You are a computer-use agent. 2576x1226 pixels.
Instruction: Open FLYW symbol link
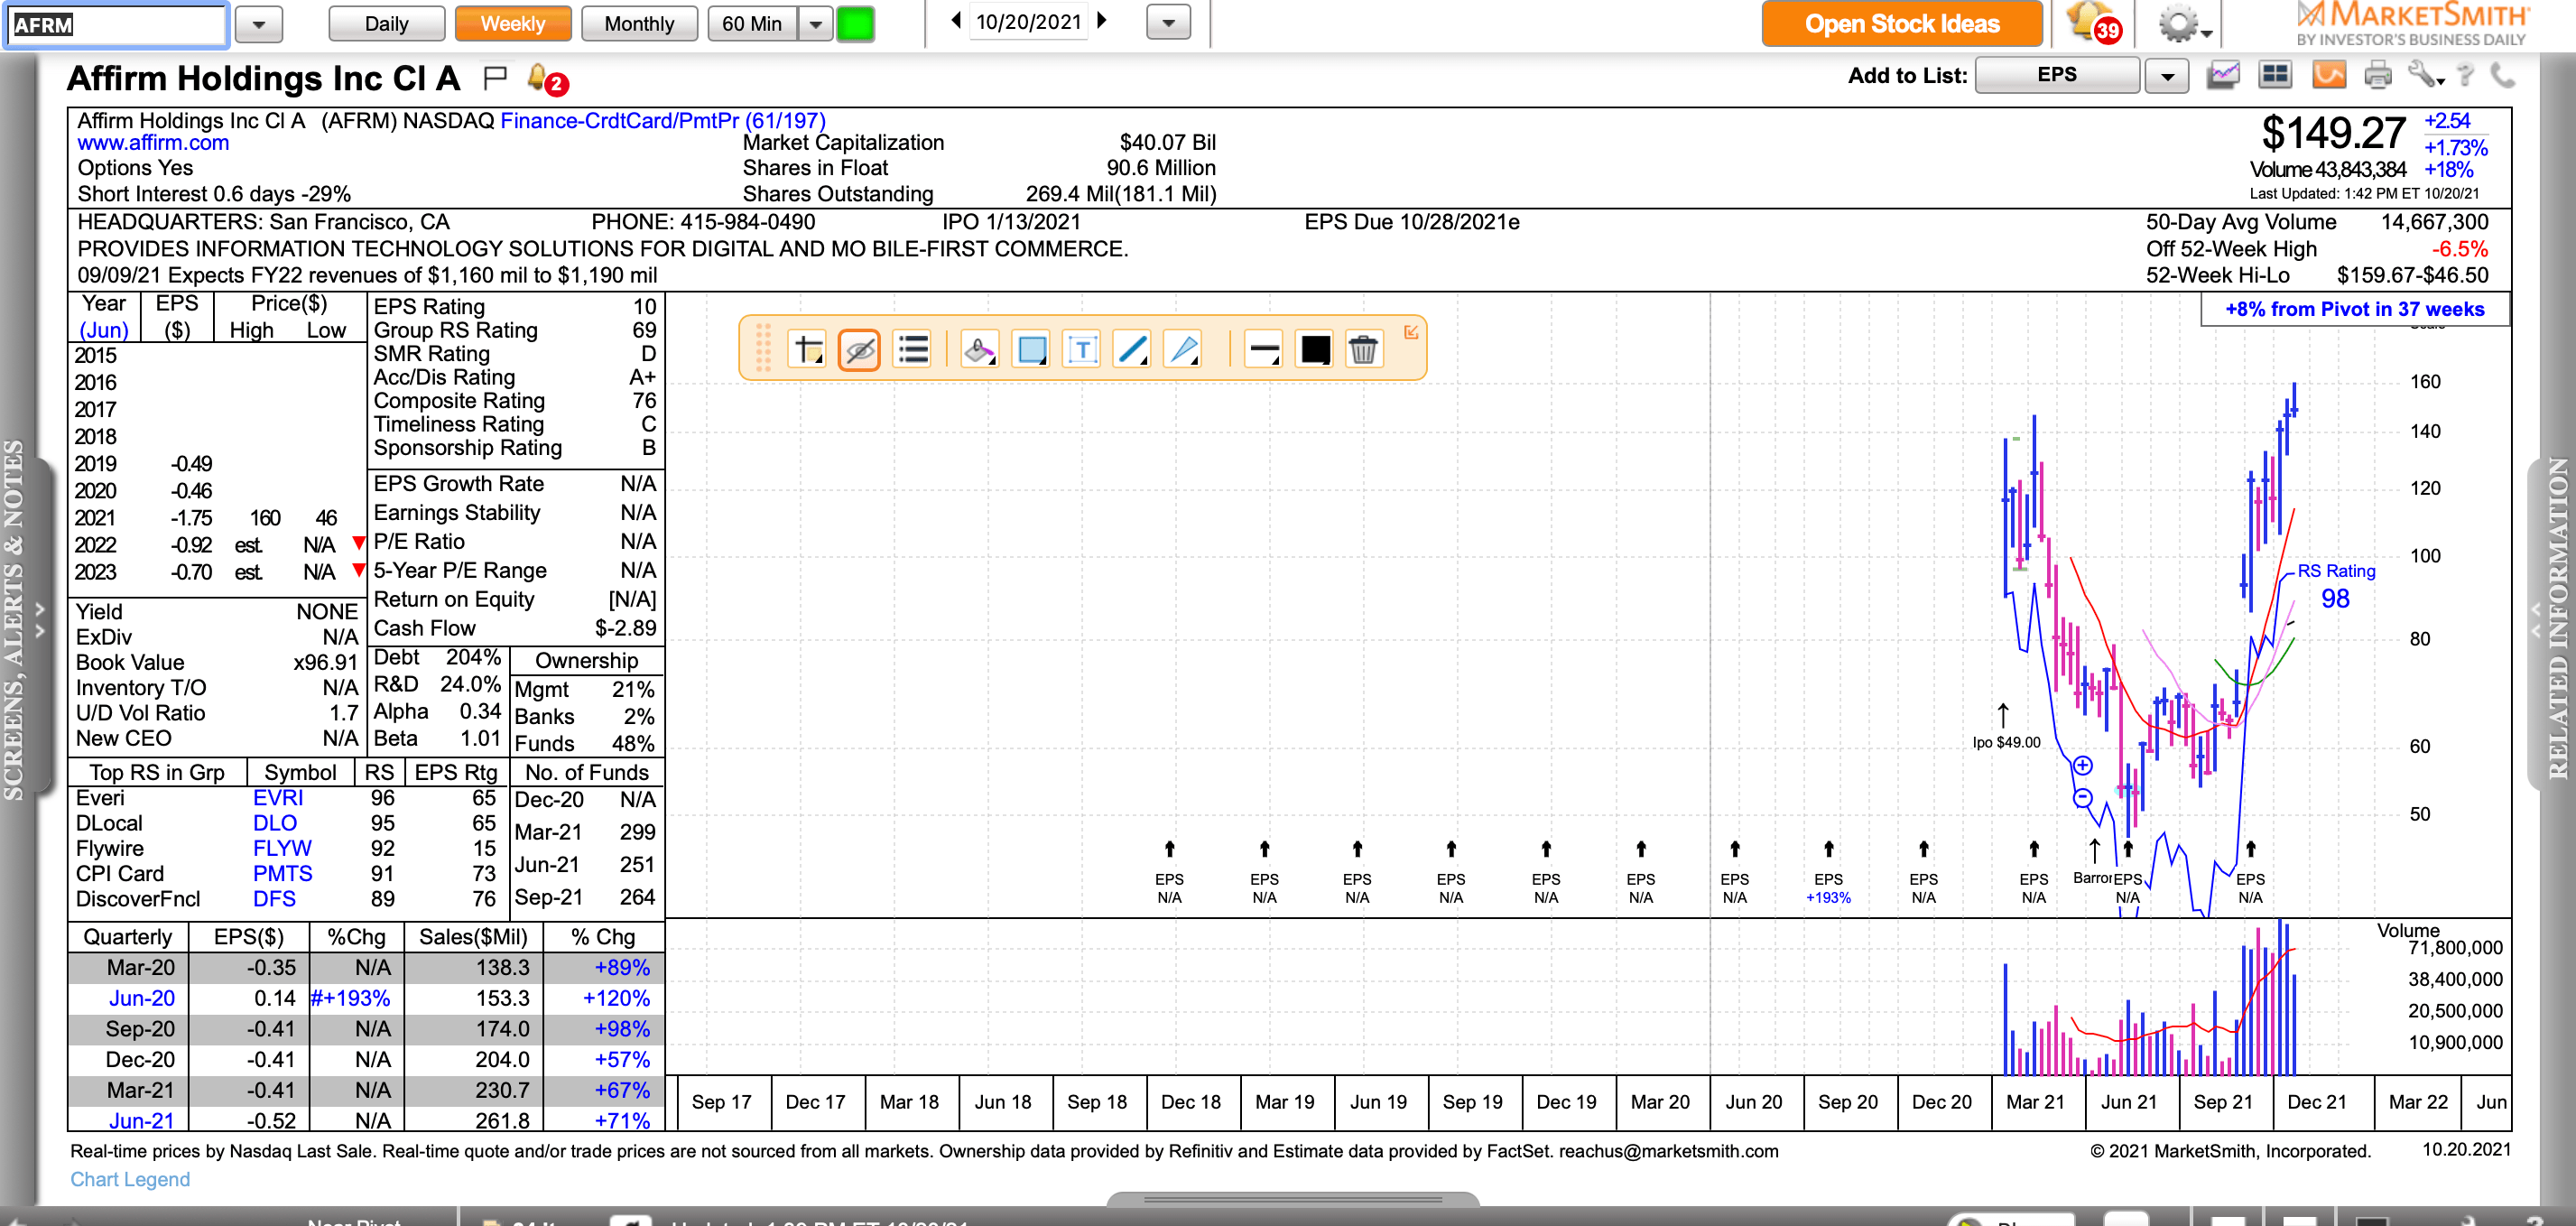281,848
